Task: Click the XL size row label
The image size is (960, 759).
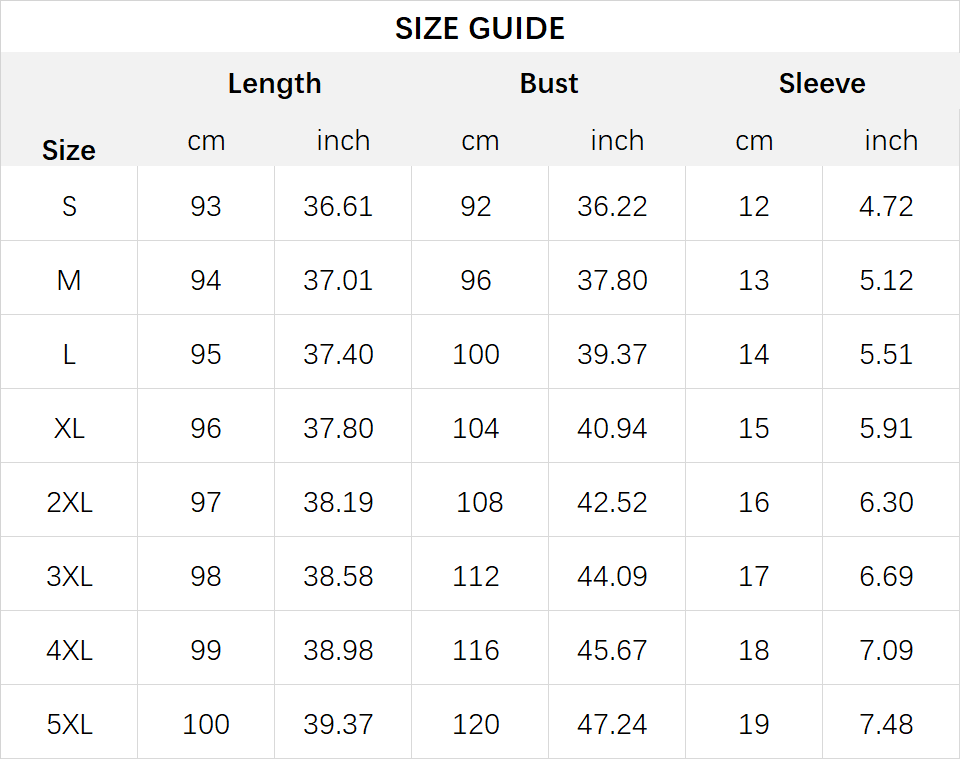Action: click(x=69, y=428)
